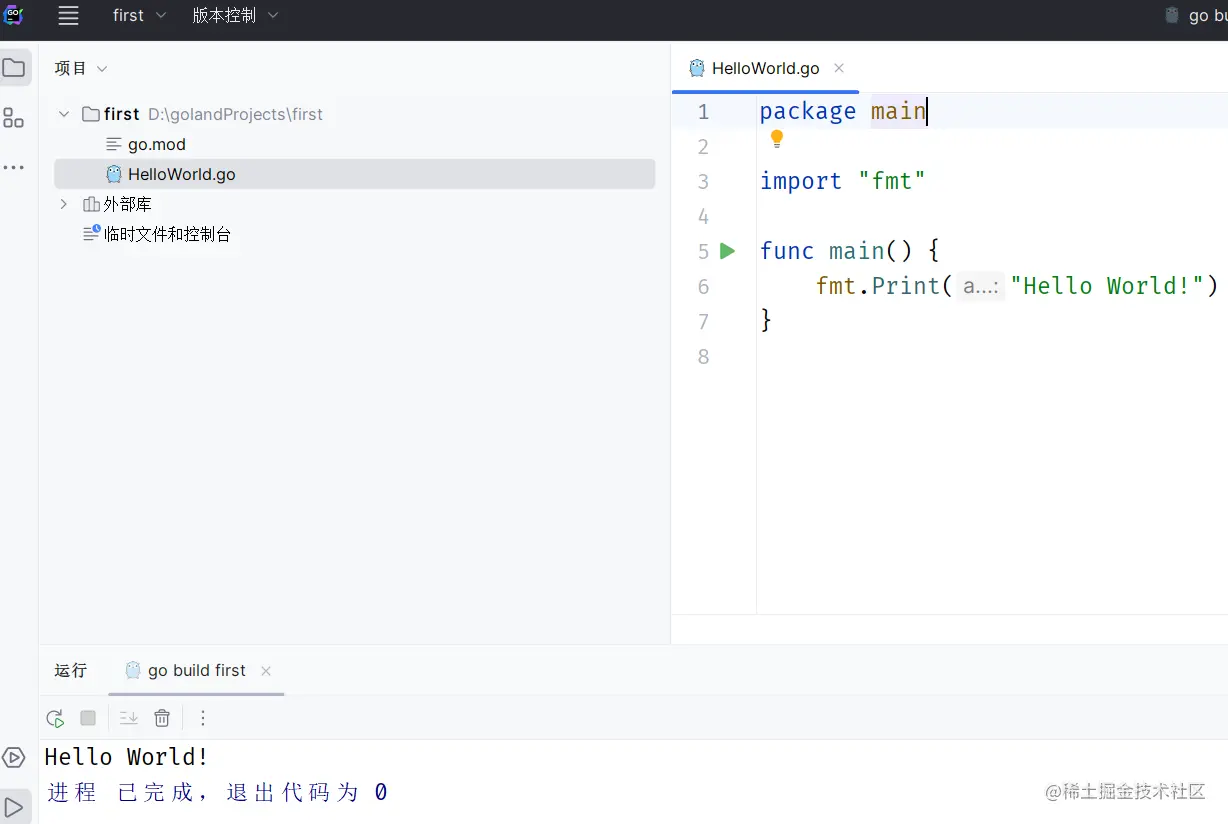Viewport: 1228px width, 824px height.
Task: Select 临时文件和控制台 in project tree
Action: [x=167, y=234]
